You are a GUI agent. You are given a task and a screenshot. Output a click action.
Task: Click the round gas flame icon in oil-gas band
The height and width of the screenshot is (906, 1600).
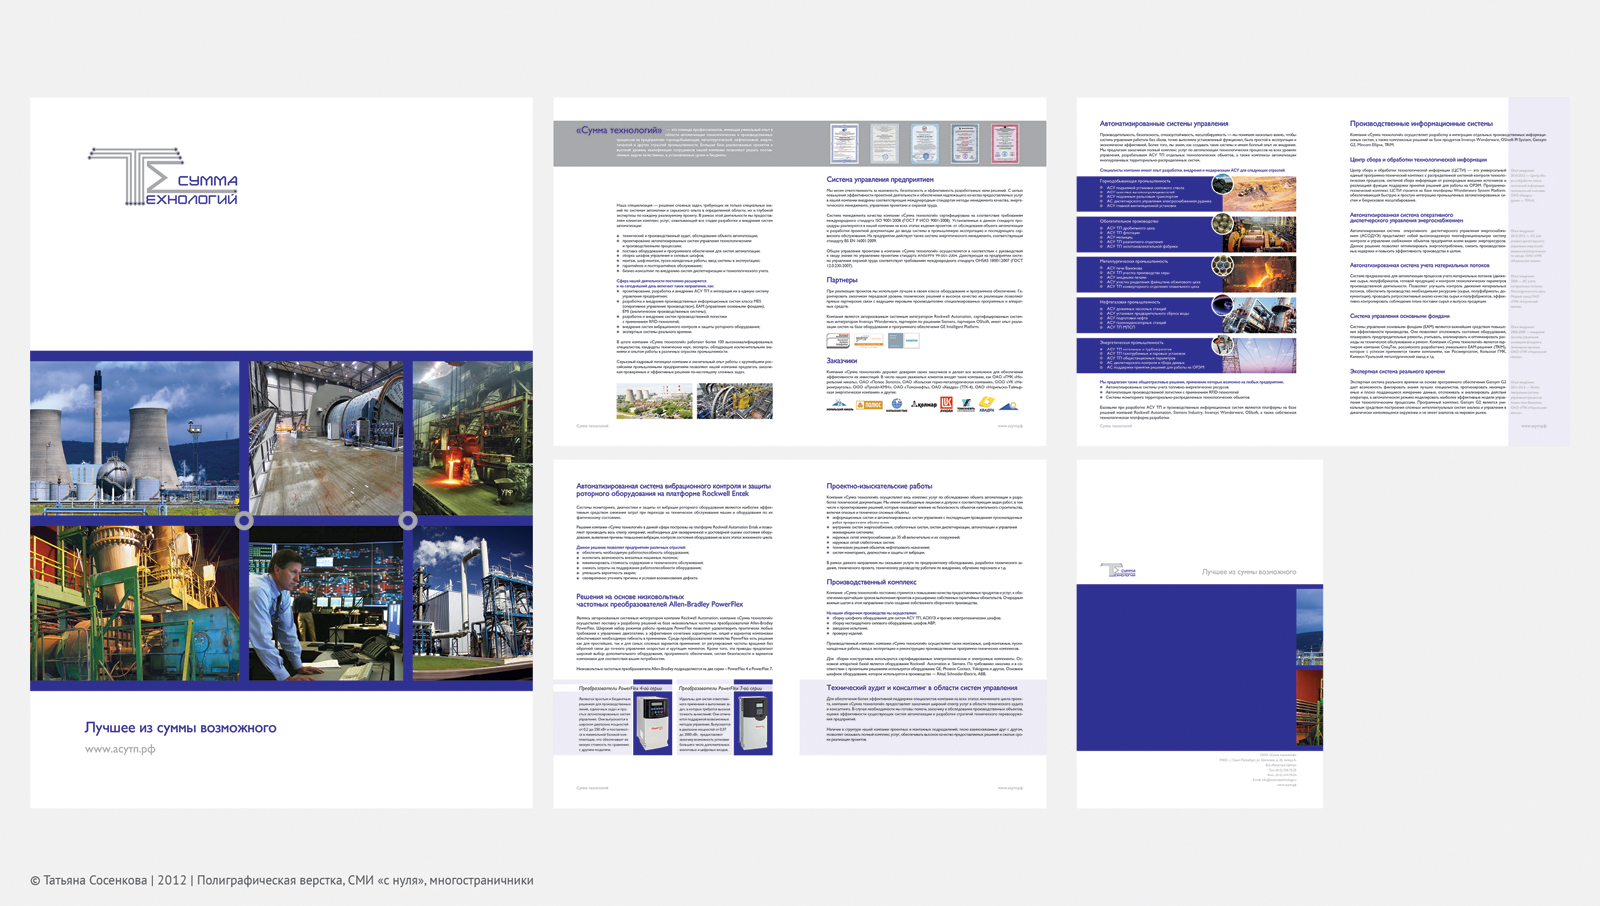point(1222,305)
